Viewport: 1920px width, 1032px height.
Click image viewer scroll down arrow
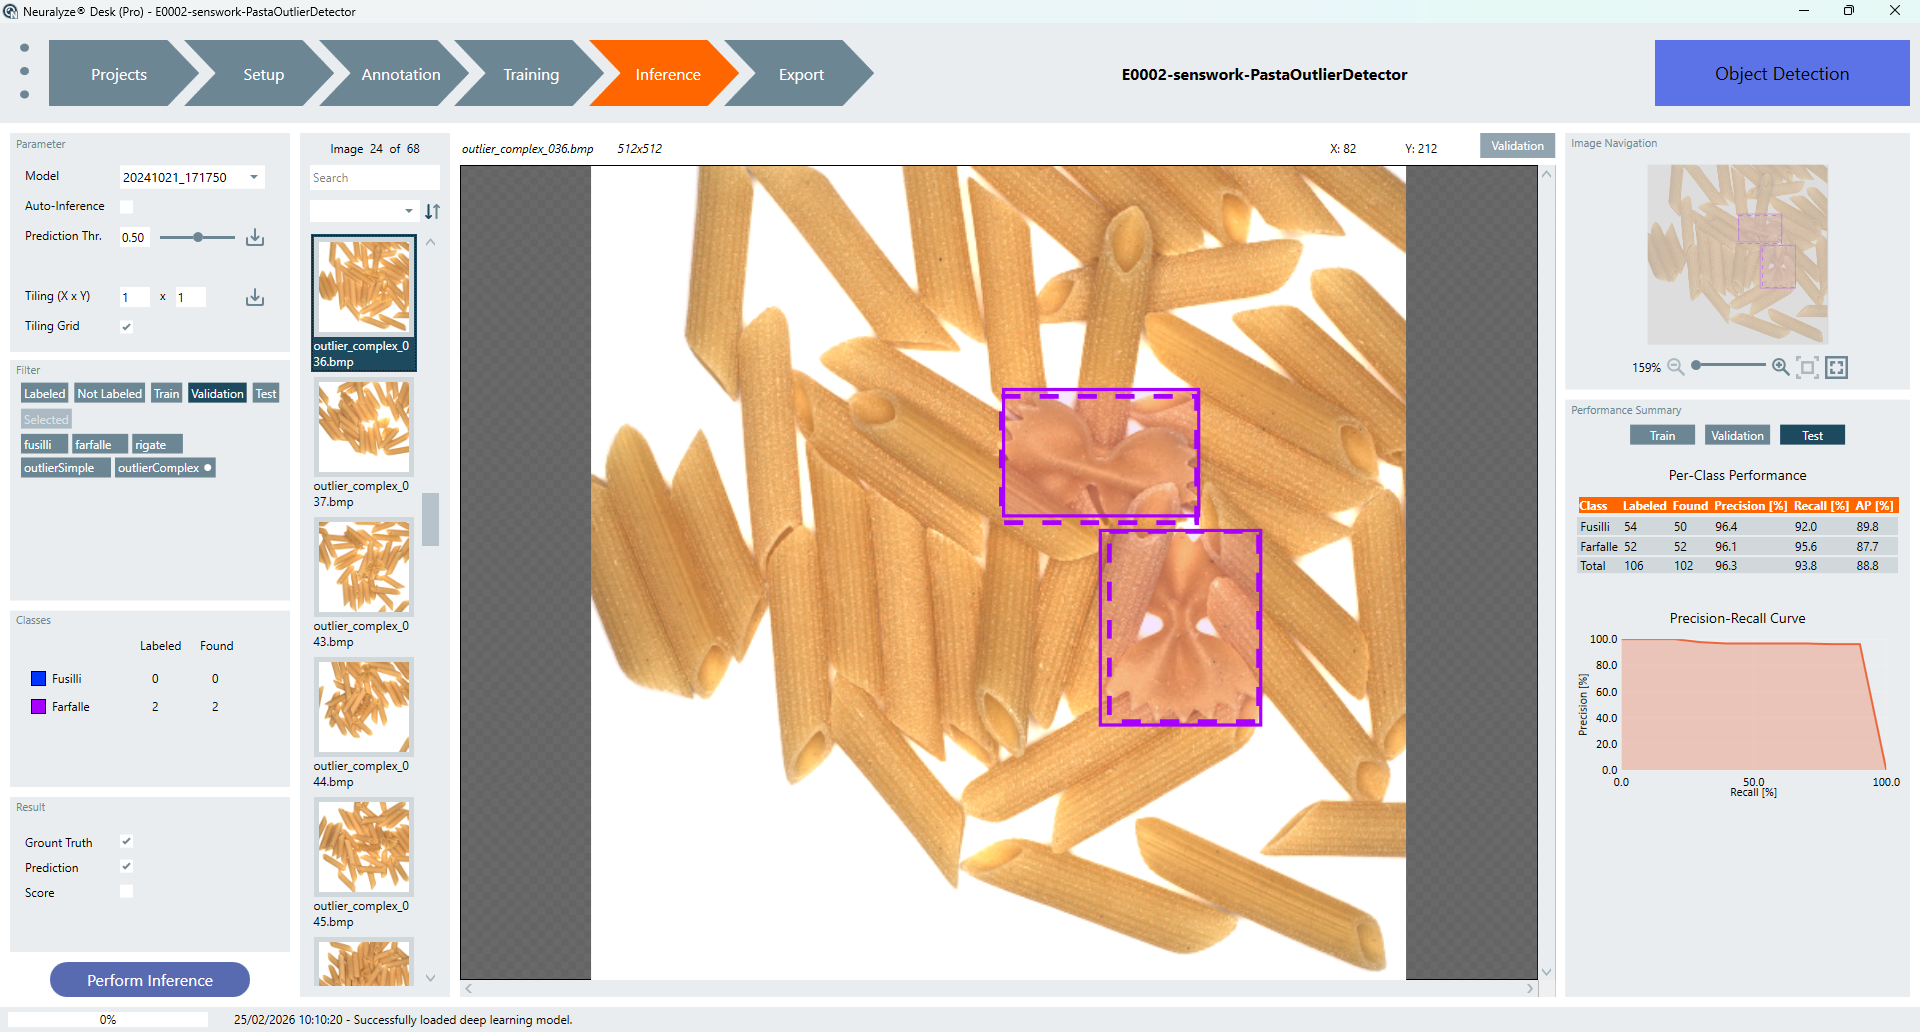1547,972
